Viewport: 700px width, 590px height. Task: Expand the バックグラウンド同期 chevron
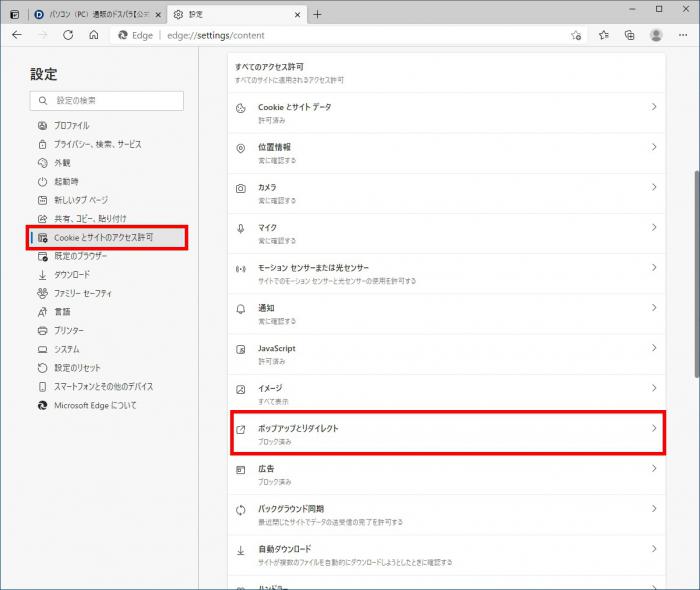click(x=654, y=508)
